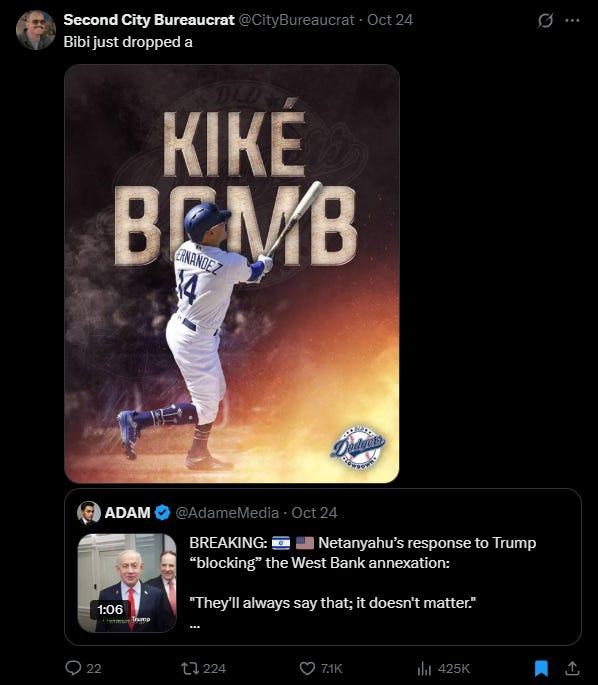598x685 pixels.
Task: Open the Oct 24 post timestamp
Action: pyautogui.click(x=390, y=20)
